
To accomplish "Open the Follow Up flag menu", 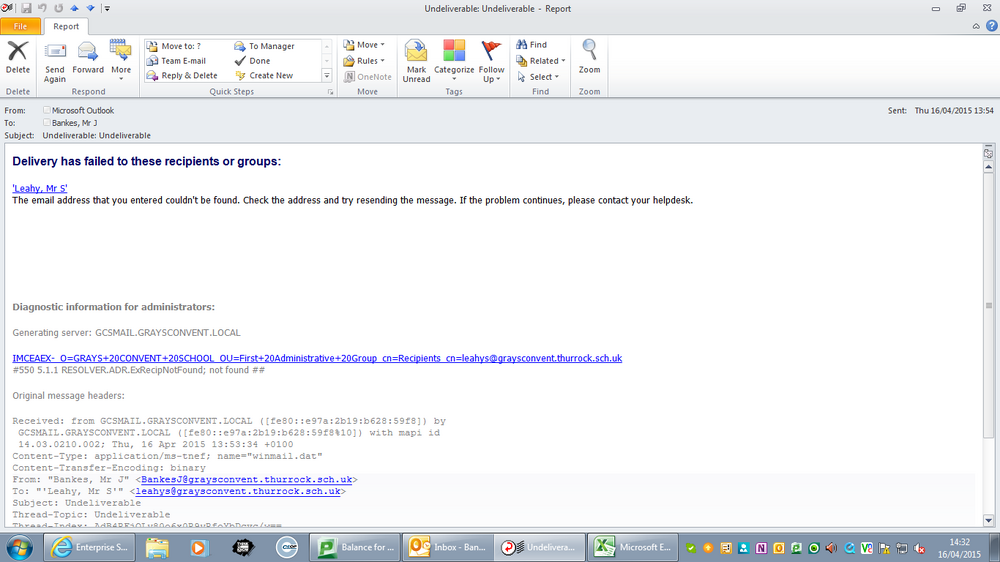I will coord(491,61).
